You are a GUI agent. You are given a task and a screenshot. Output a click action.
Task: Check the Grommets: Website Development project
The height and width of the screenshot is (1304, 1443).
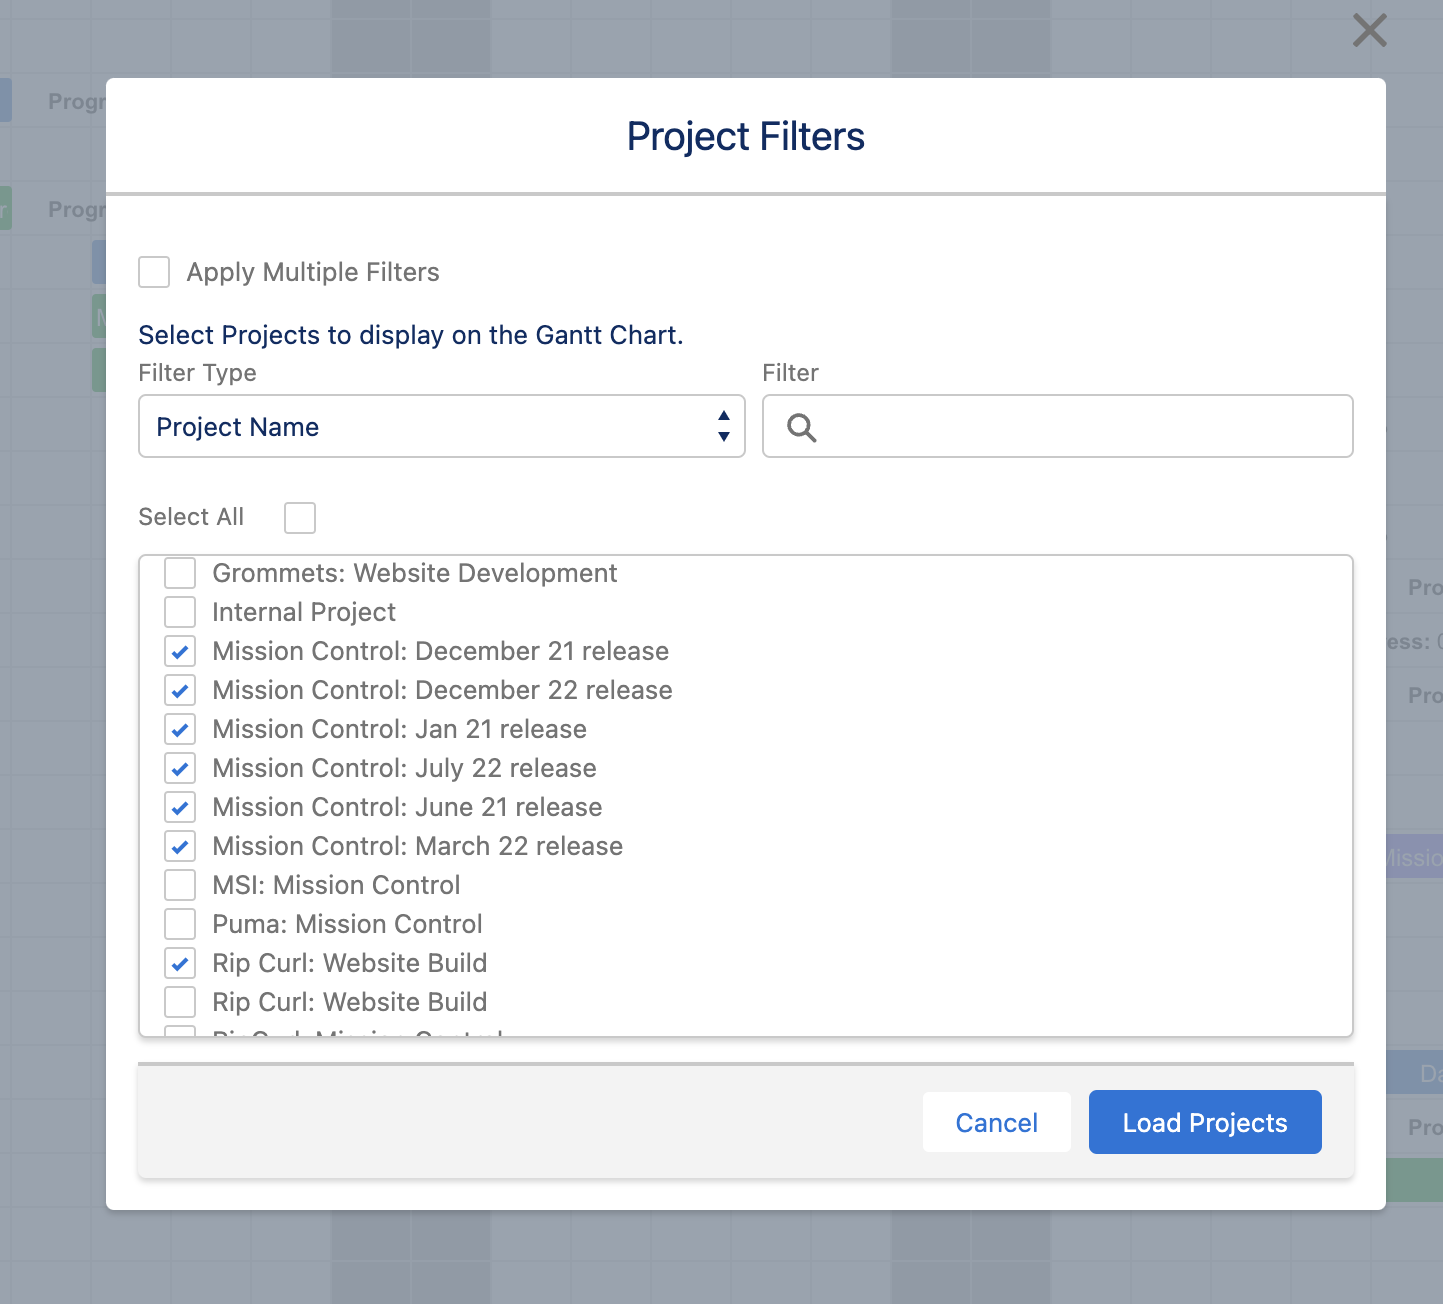180,572
